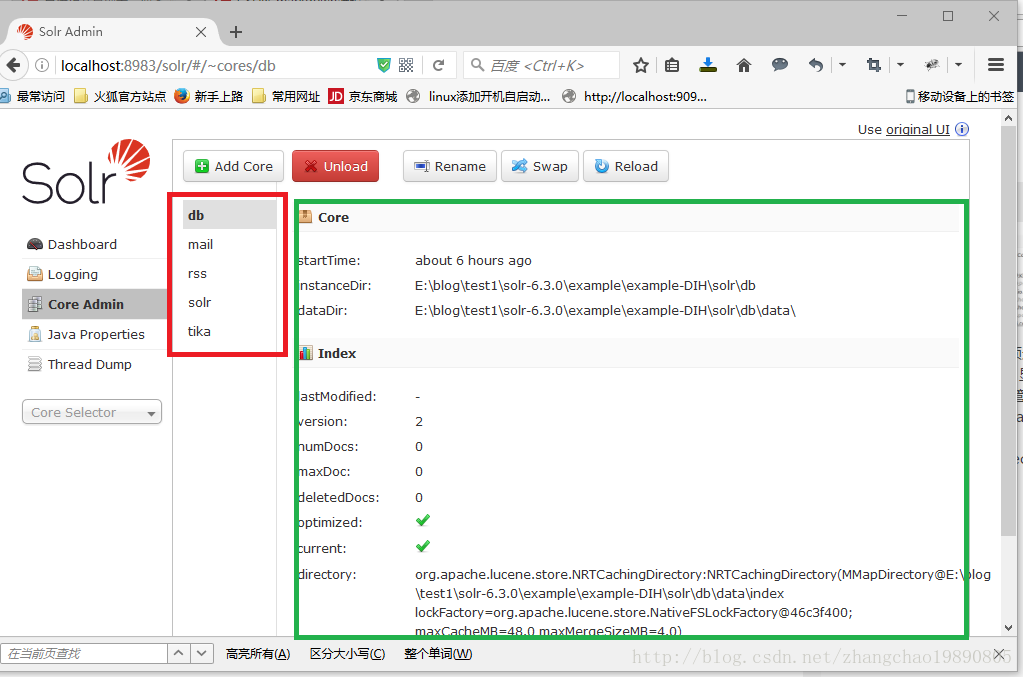This screenshot has width=1023, height=677.
Task: Click the page vertical scrollbar
Action: coord(1008,329)
